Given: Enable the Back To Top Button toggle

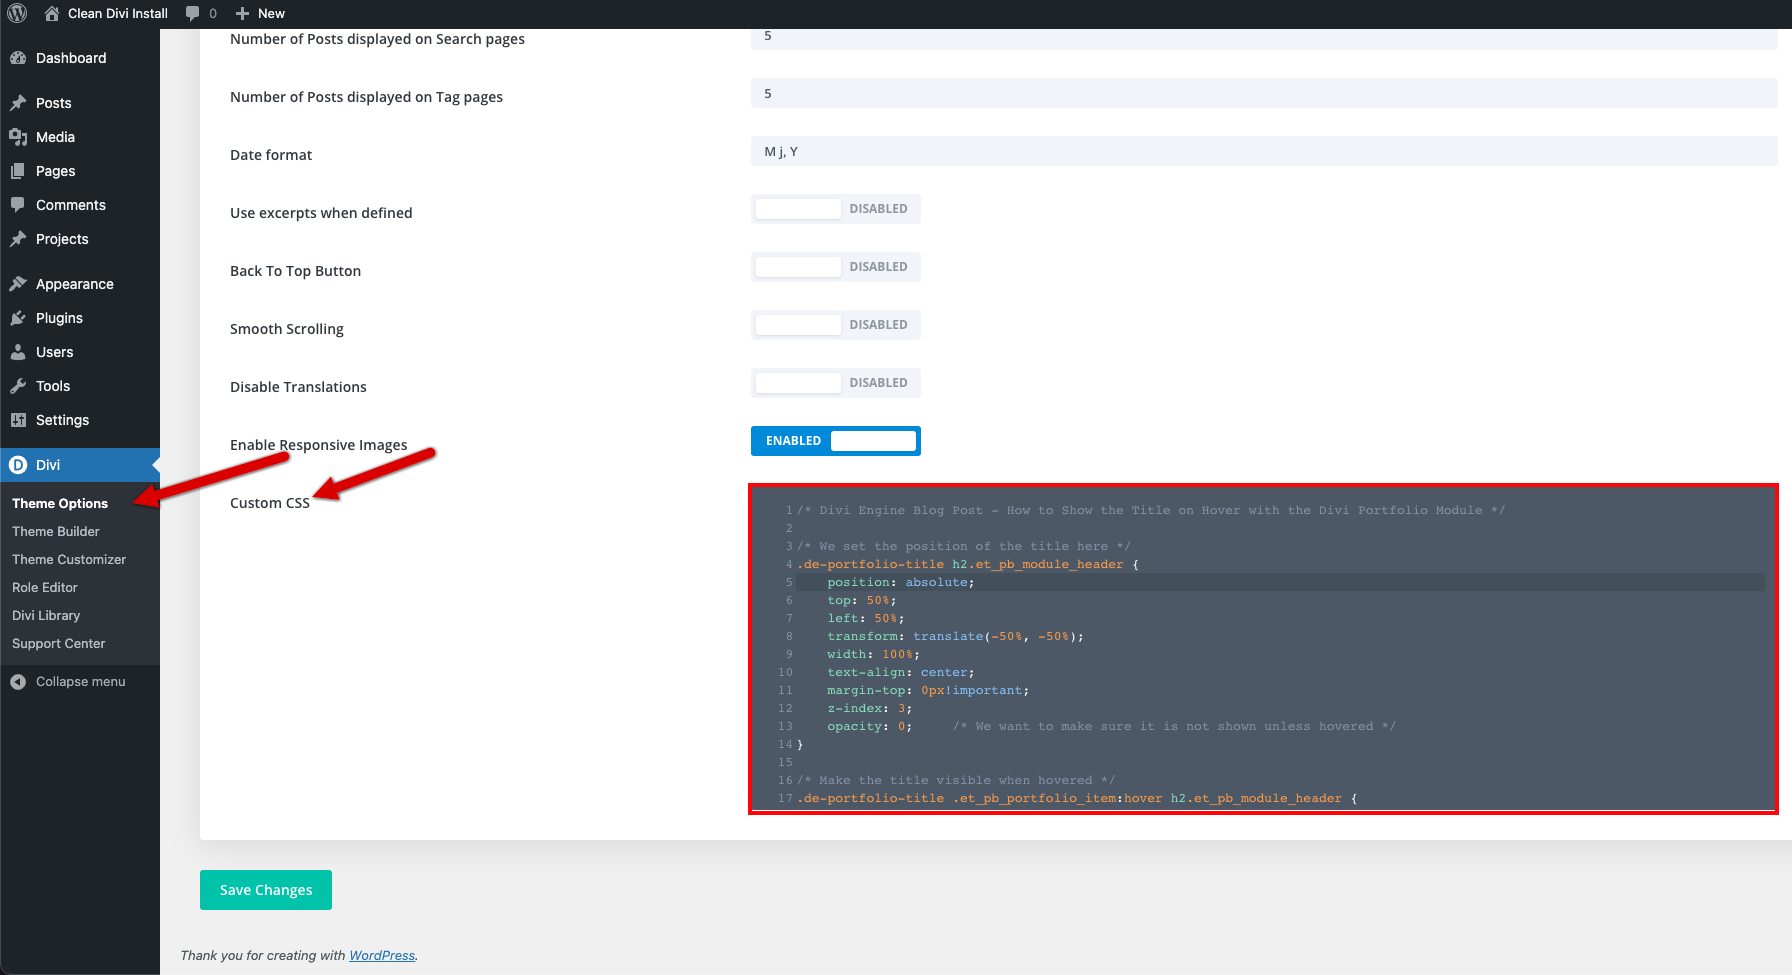Looking at the screenshot, I should tap(835, 267).
